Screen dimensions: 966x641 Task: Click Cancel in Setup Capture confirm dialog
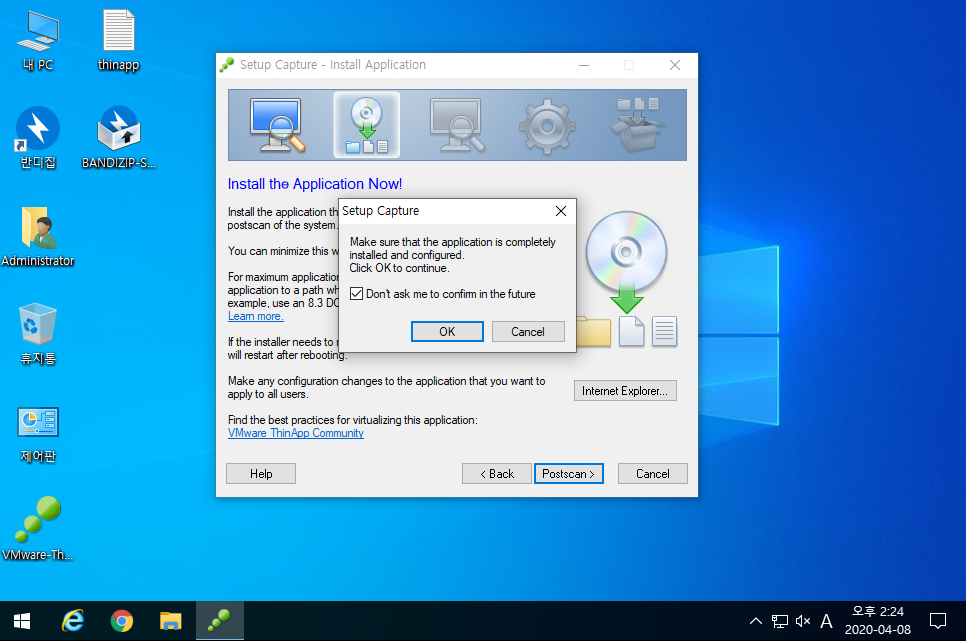point(528,332)
